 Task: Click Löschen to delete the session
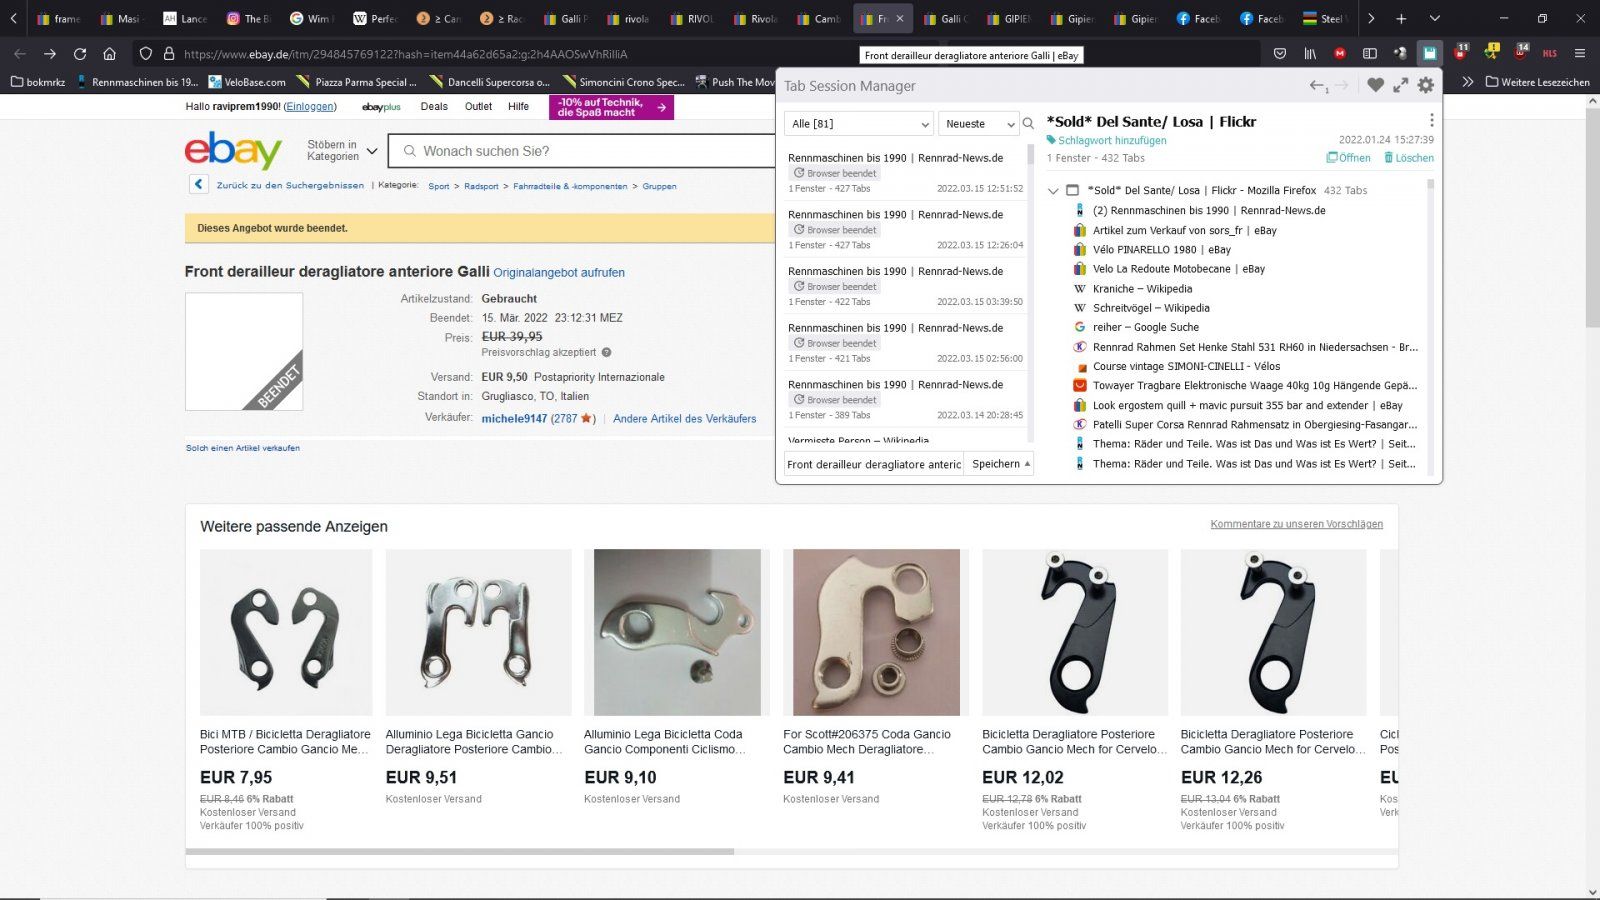click(1408, 158)
